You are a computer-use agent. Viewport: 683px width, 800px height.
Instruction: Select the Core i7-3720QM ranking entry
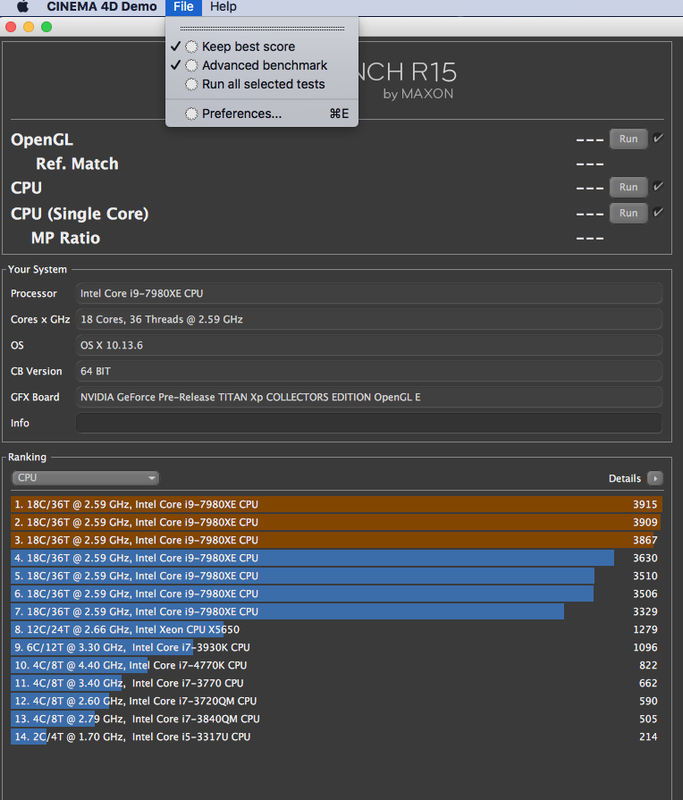coord(336,701)
